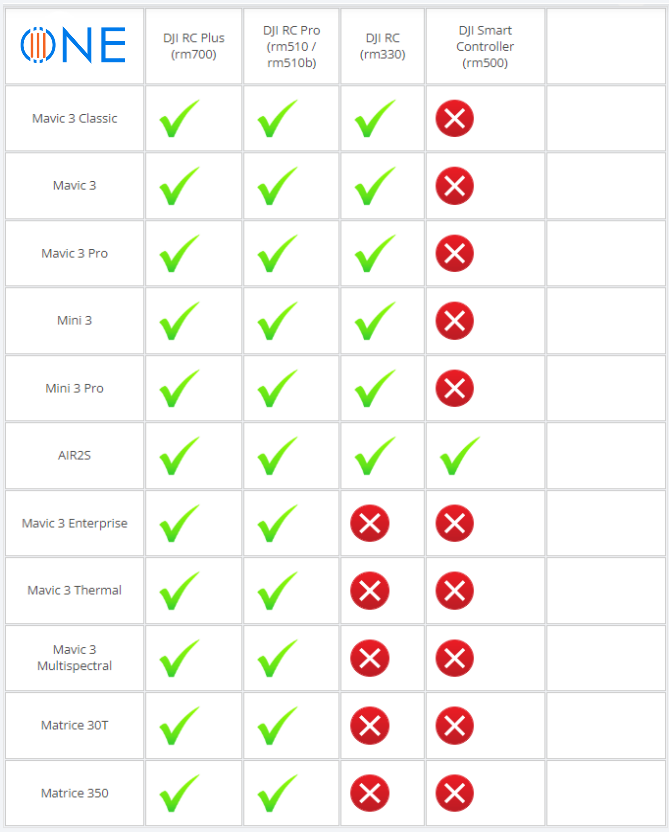The width and height of the screenshot is (669, 832).
Task: Click the red cross for Mavic 3 Classic Smart Controller
Action: pos(455,118)
